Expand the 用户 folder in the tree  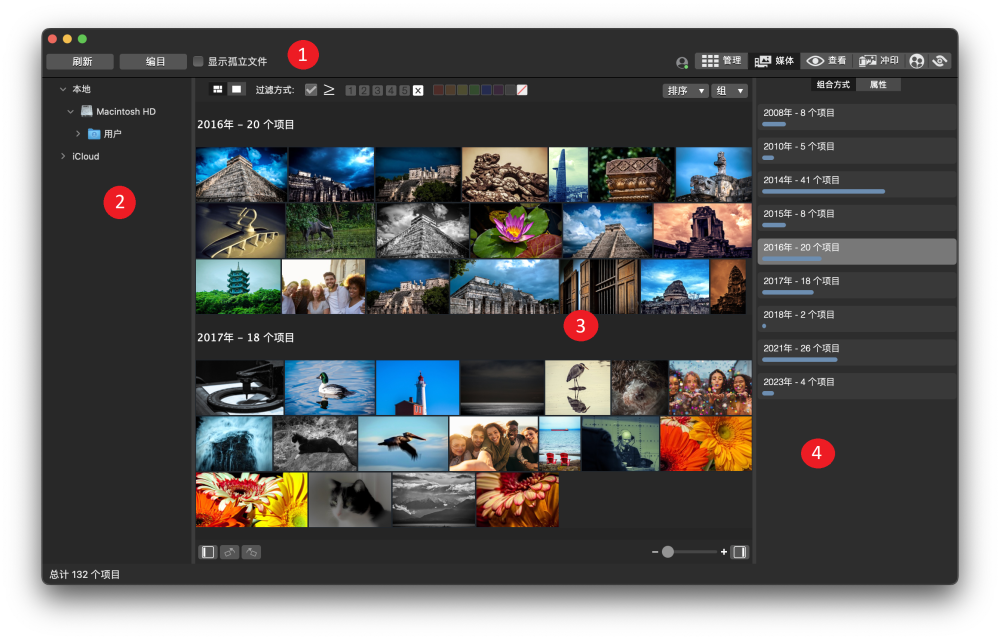[78, 134]
